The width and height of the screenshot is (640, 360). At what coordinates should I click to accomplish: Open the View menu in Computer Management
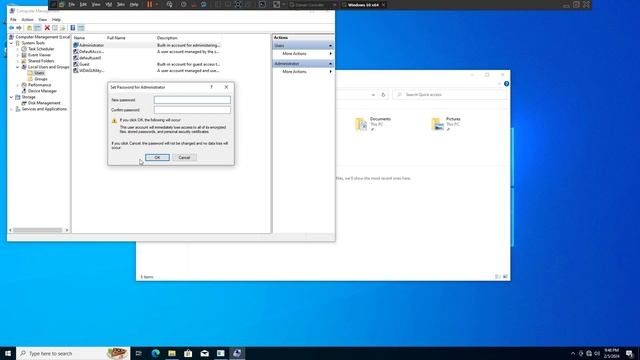42,20
